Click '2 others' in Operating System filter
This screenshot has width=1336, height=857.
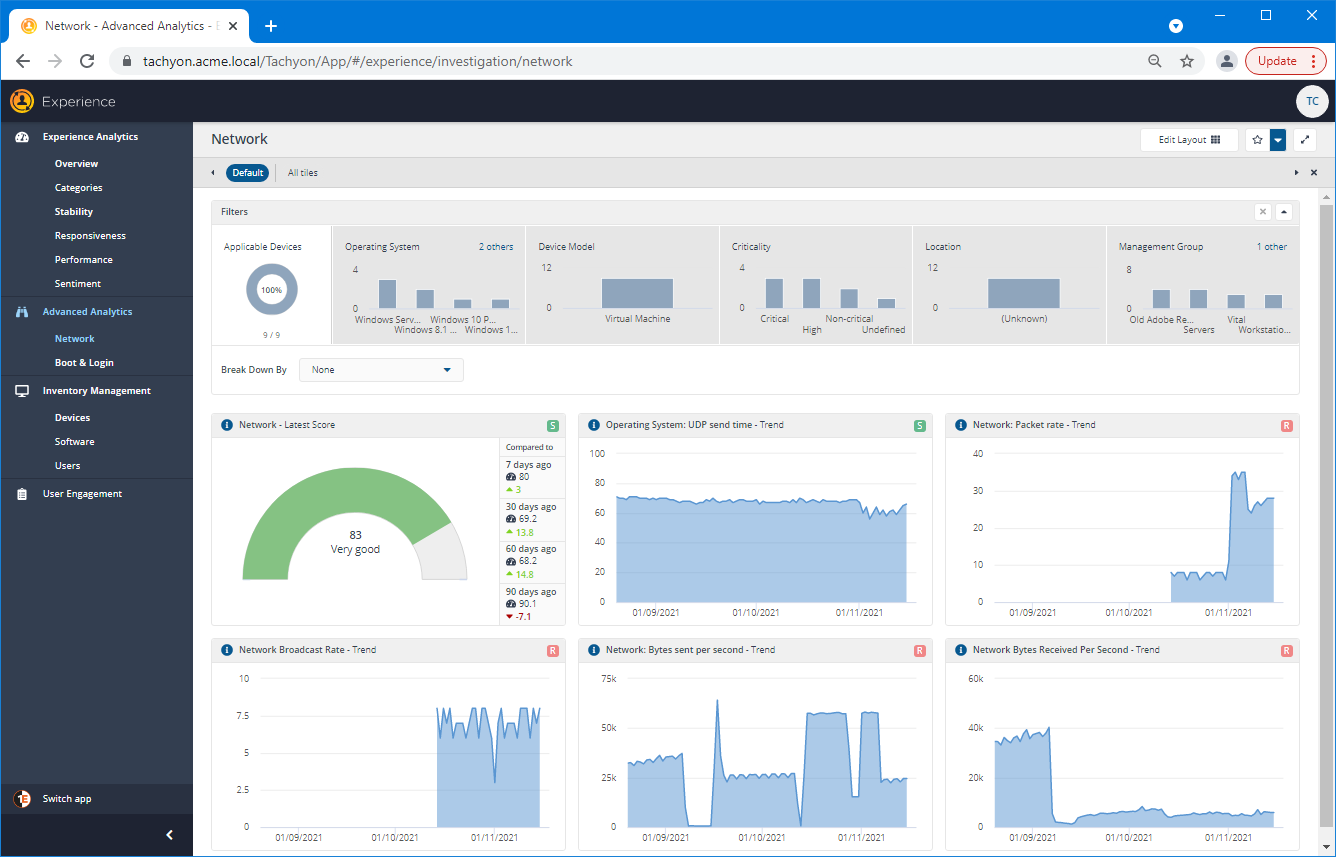[495, 247]
